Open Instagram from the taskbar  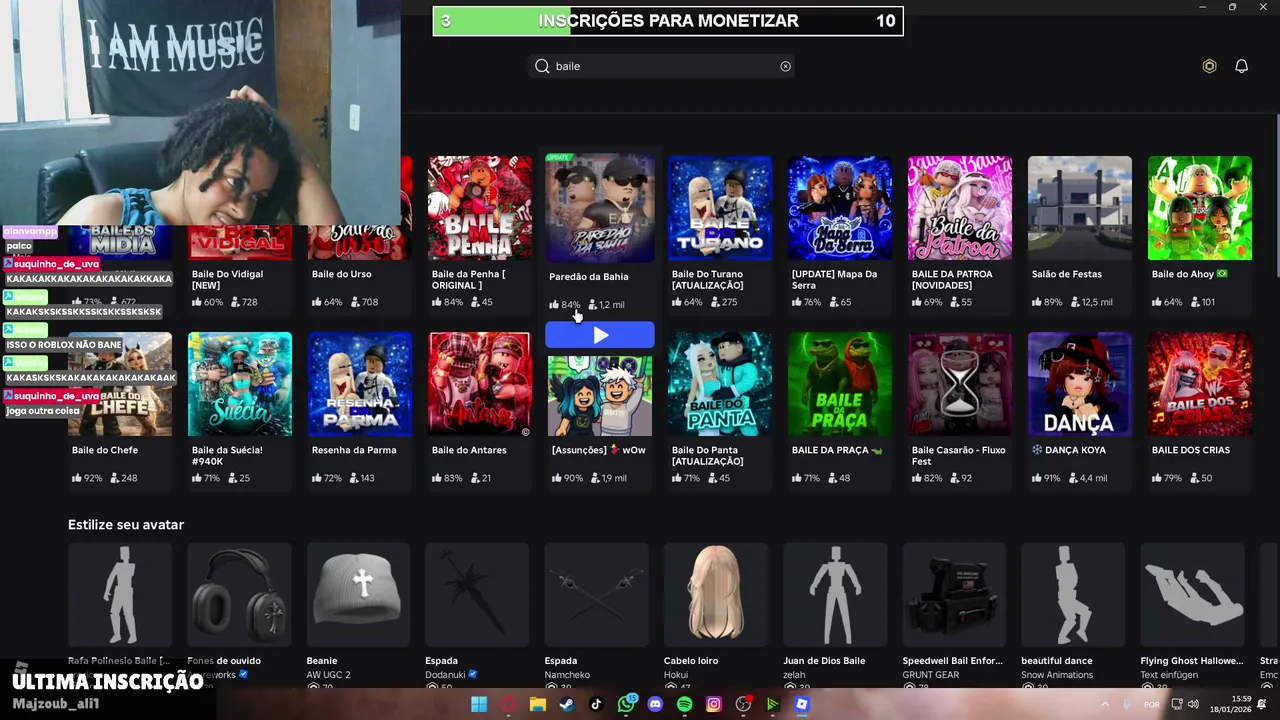pos(714,704)
